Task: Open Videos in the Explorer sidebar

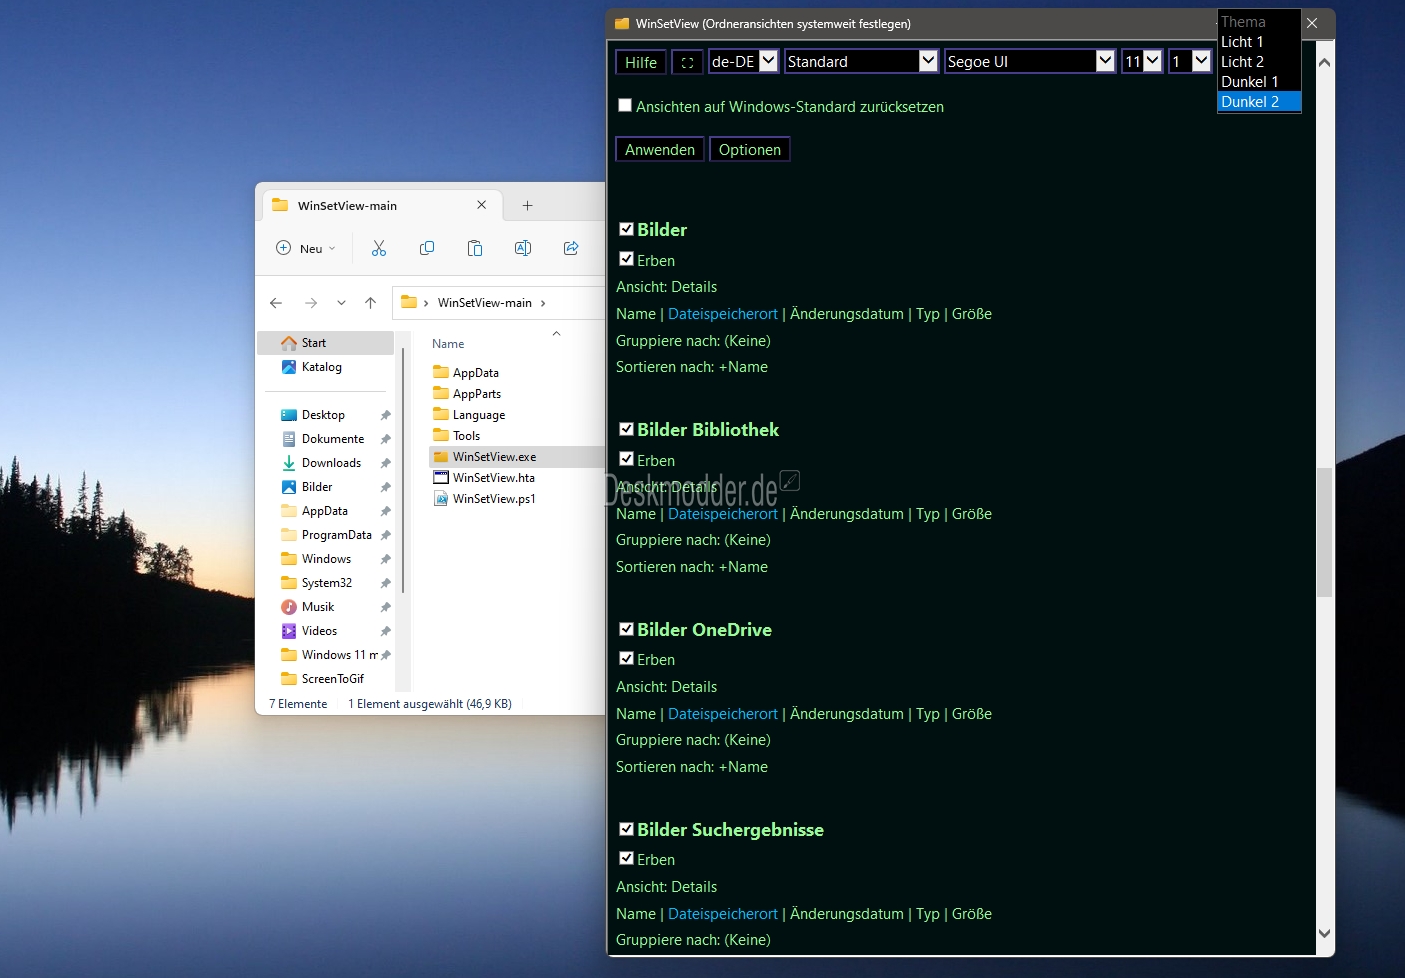Action: click(x=319, y=631)
